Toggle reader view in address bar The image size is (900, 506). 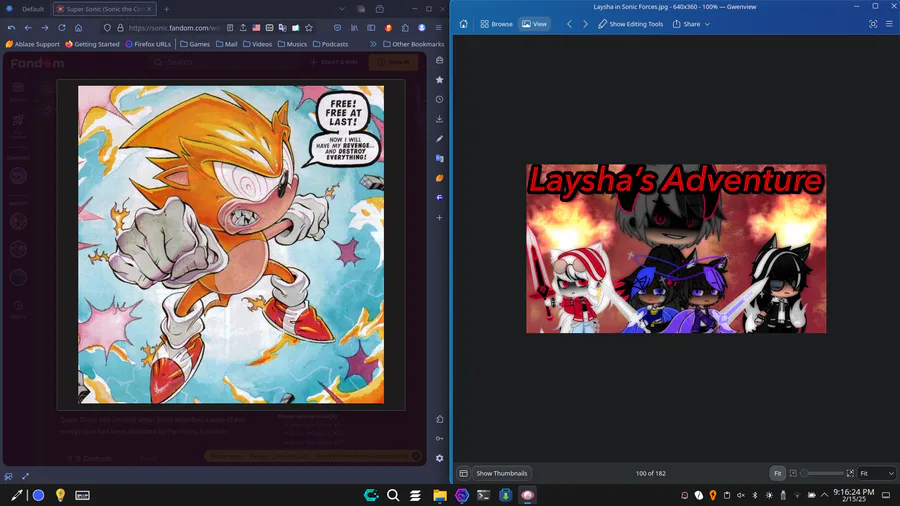(x=230, y=28)
